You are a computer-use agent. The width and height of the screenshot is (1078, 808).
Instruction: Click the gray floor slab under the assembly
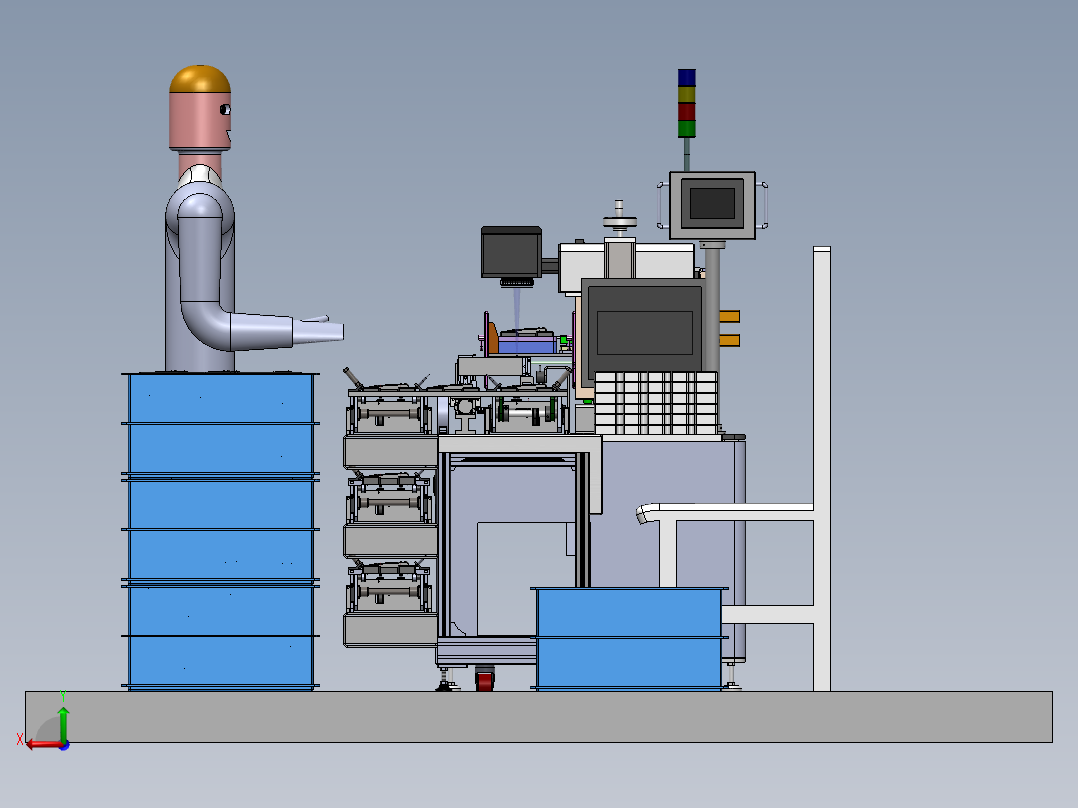[539, 717]
